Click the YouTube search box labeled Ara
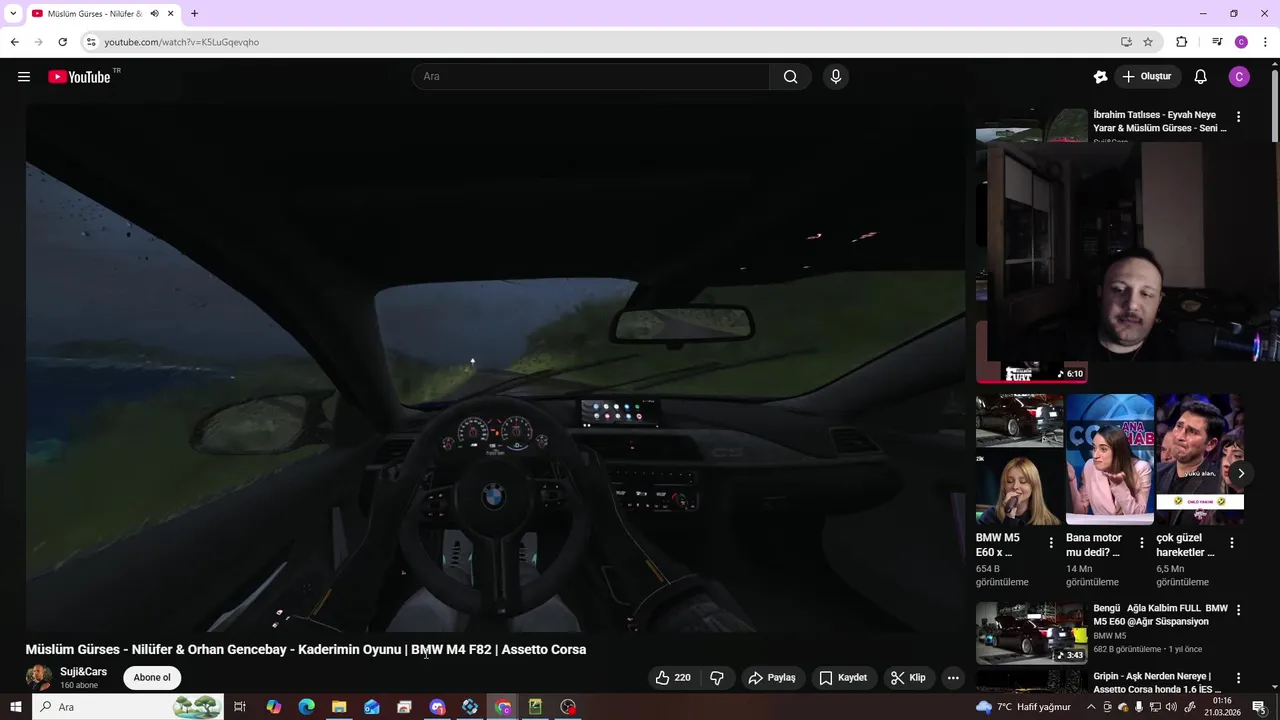The height and width of the screenshot is (720, 1280). click(590, 77)
